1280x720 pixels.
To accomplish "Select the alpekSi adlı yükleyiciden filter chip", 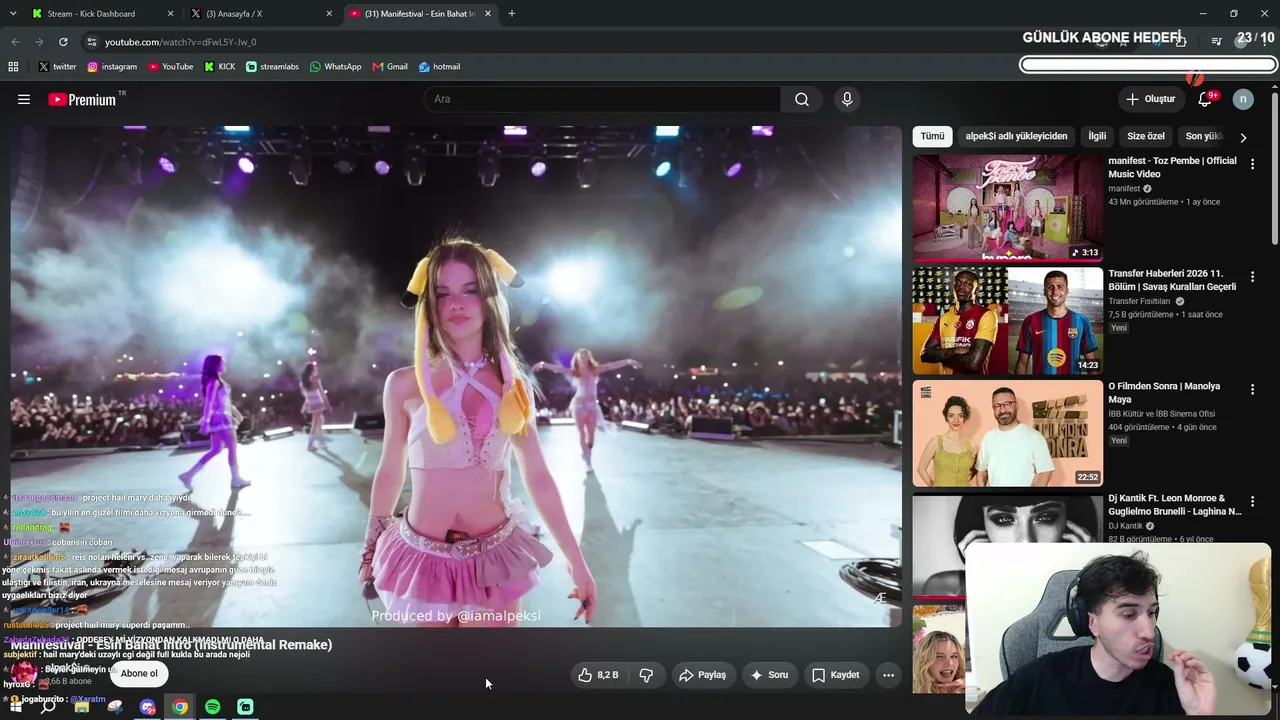I will point(1016,136).
